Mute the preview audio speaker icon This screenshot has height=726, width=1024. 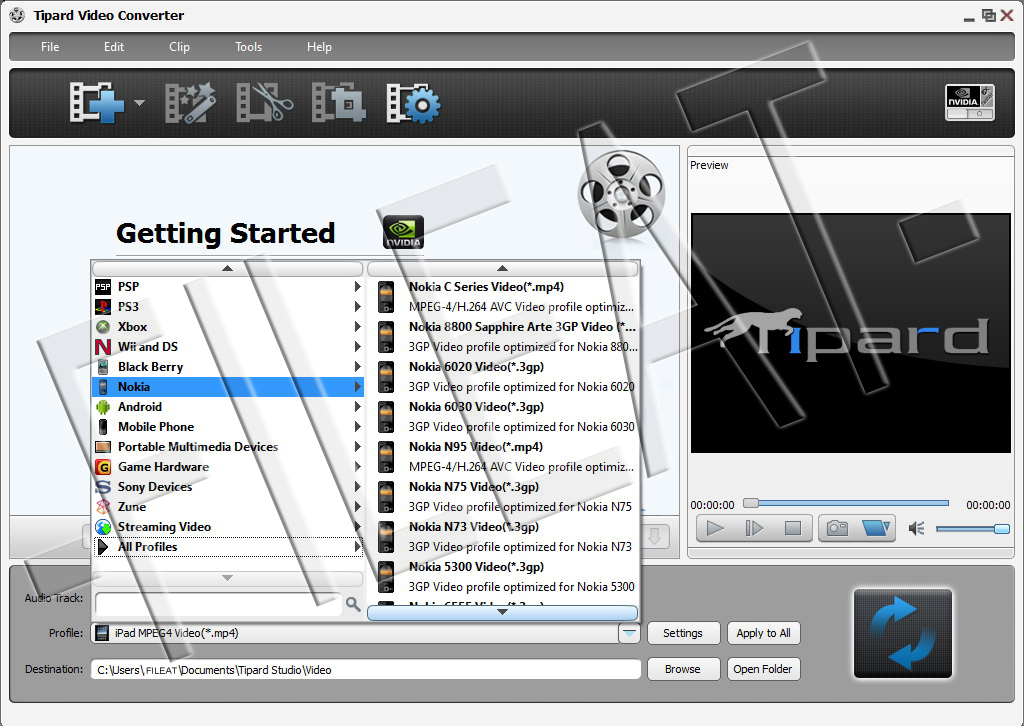click(x=916, y=528)
